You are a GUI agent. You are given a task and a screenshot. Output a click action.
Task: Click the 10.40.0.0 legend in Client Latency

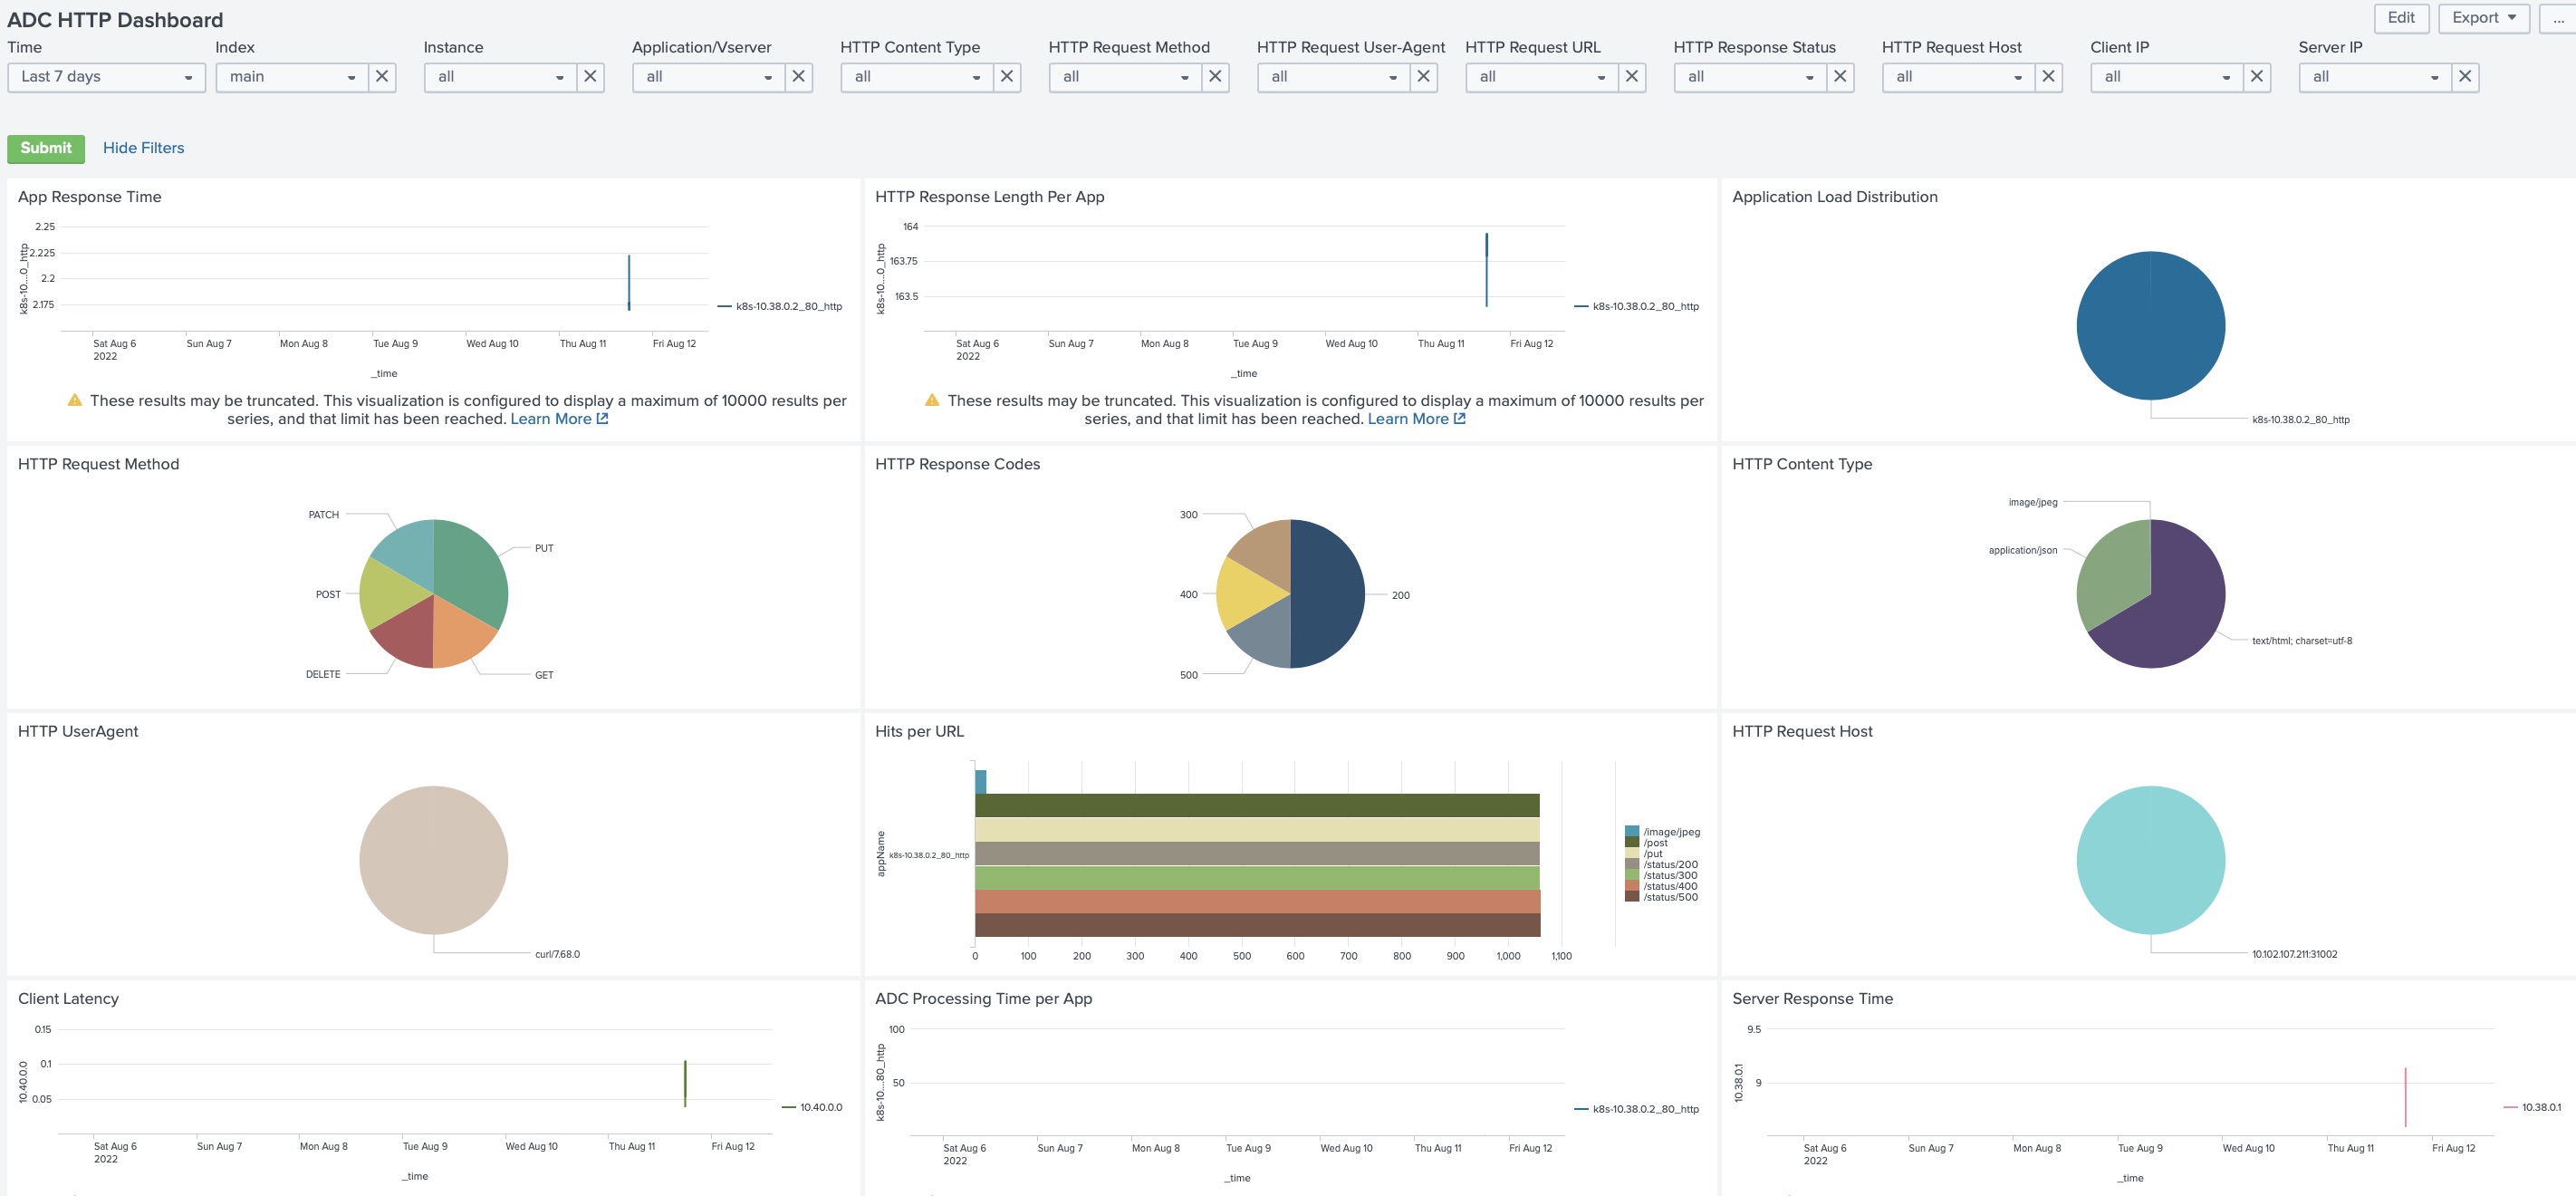(812, 1107)
